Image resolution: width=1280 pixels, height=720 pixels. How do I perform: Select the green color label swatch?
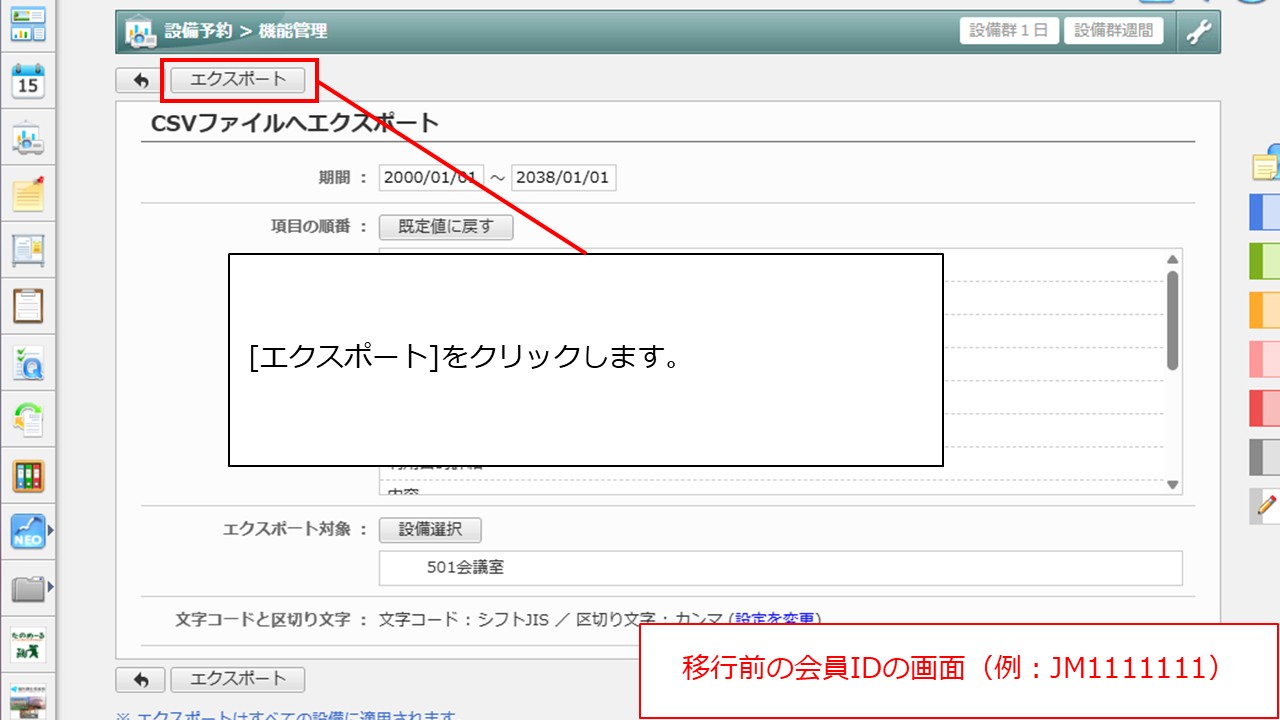point(1265,261)
